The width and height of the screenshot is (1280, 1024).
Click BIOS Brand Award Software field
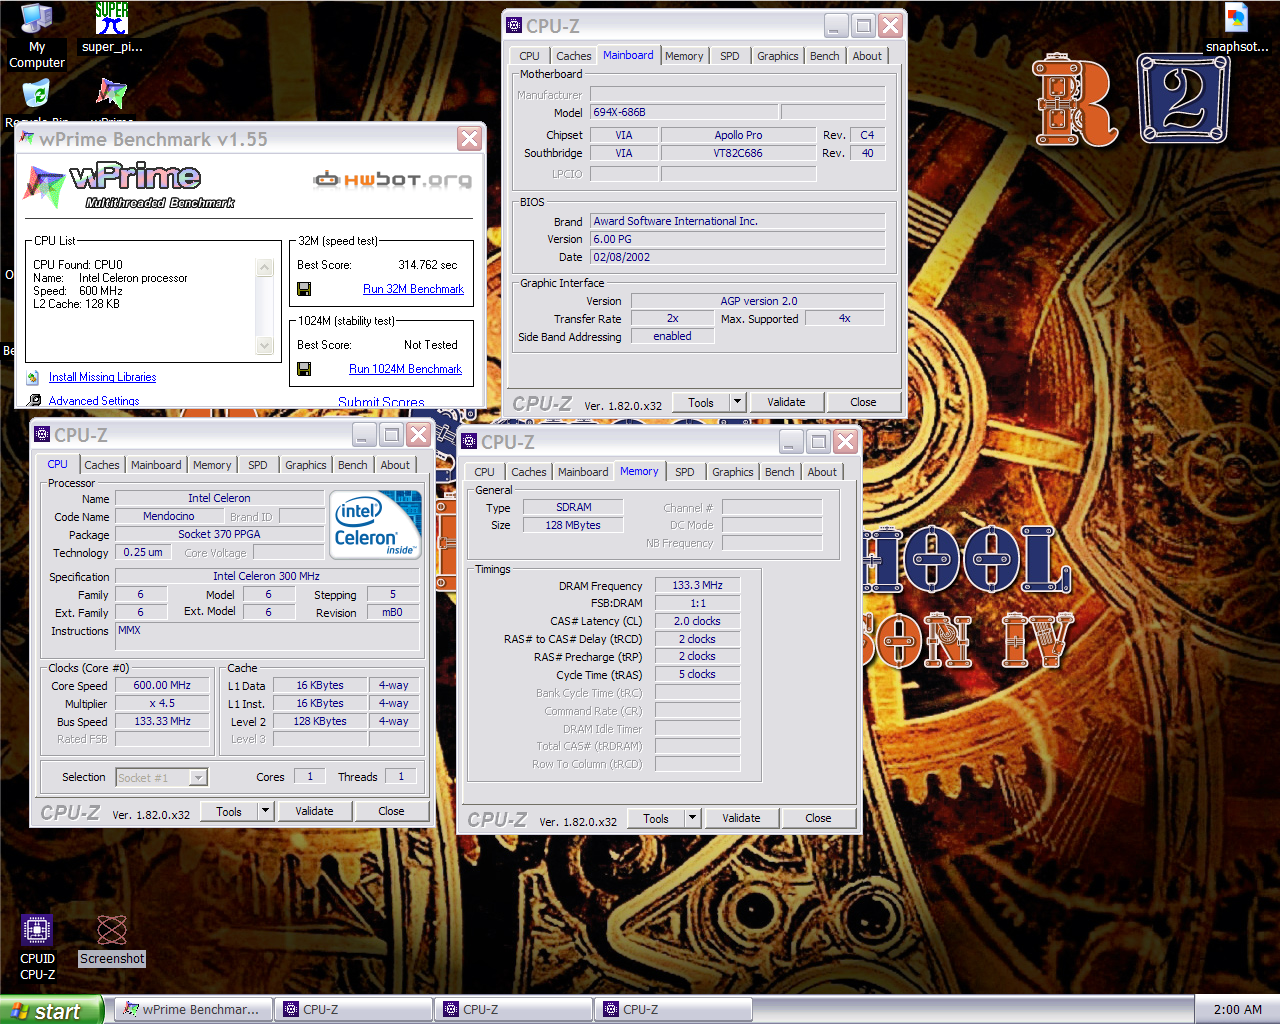coord(737,221)
